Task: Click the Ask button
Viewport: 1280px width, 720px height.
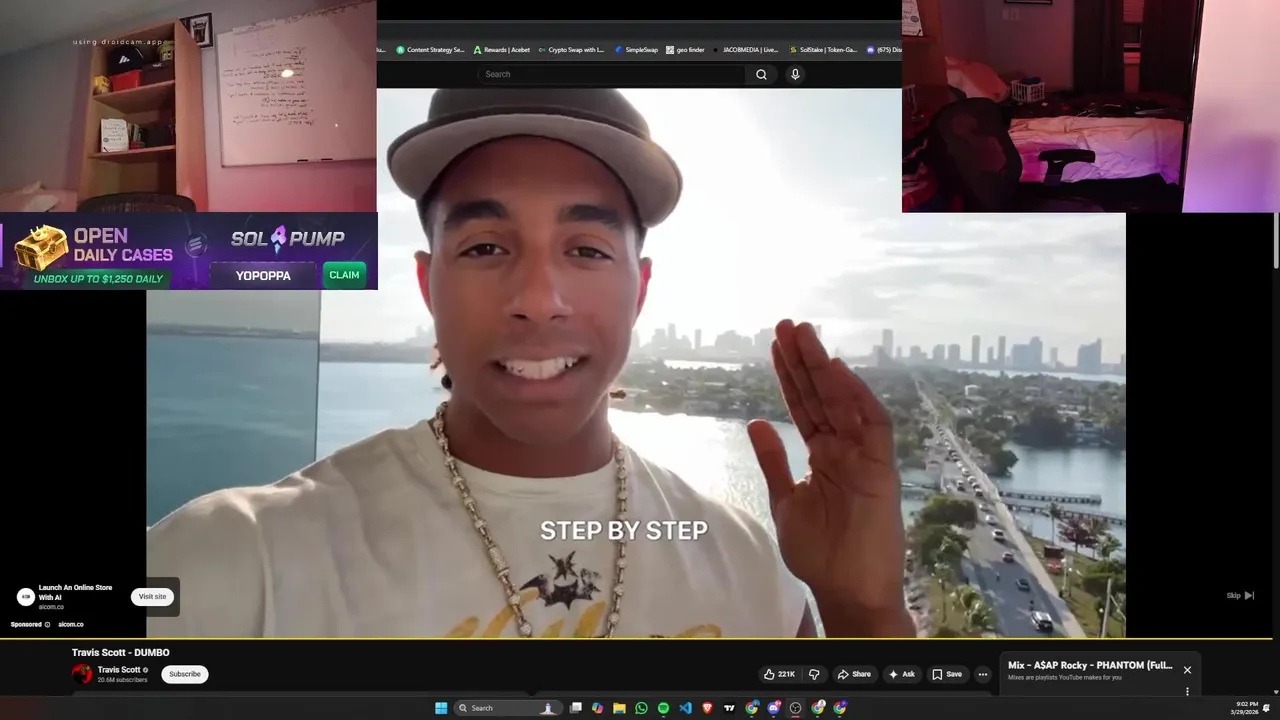Action: (x=901, y=674)
